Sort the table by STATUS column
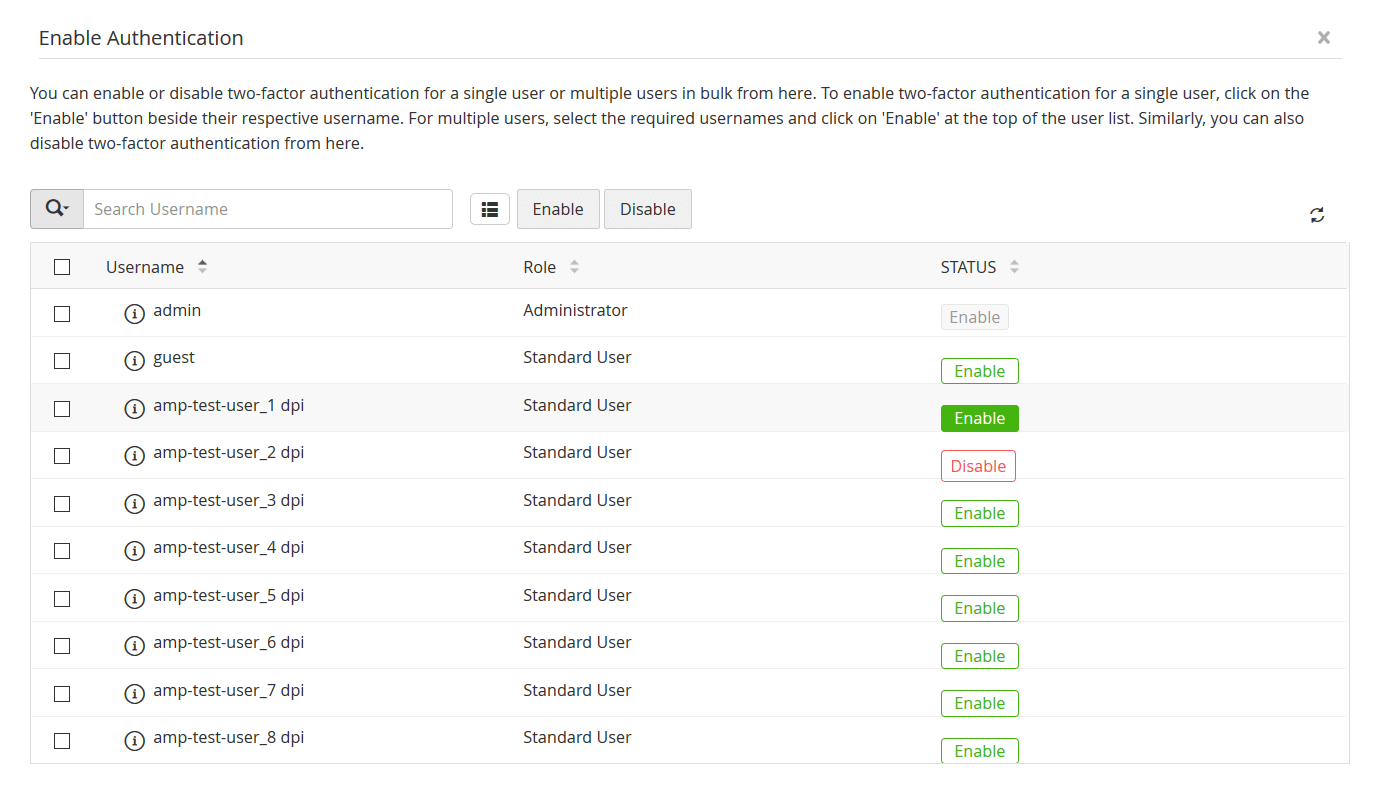 (x=1014, y=267)
